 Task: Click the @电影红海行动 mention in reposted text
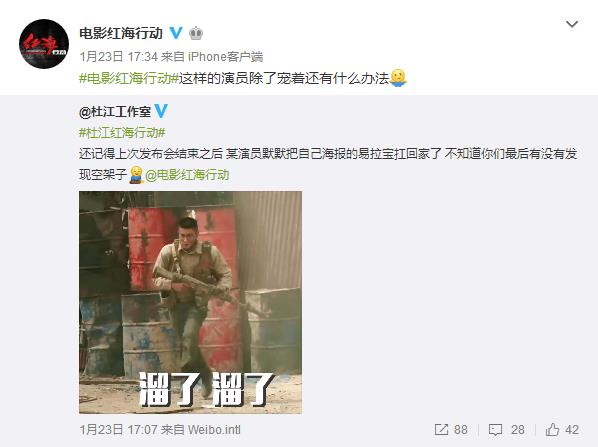(187, 175)
